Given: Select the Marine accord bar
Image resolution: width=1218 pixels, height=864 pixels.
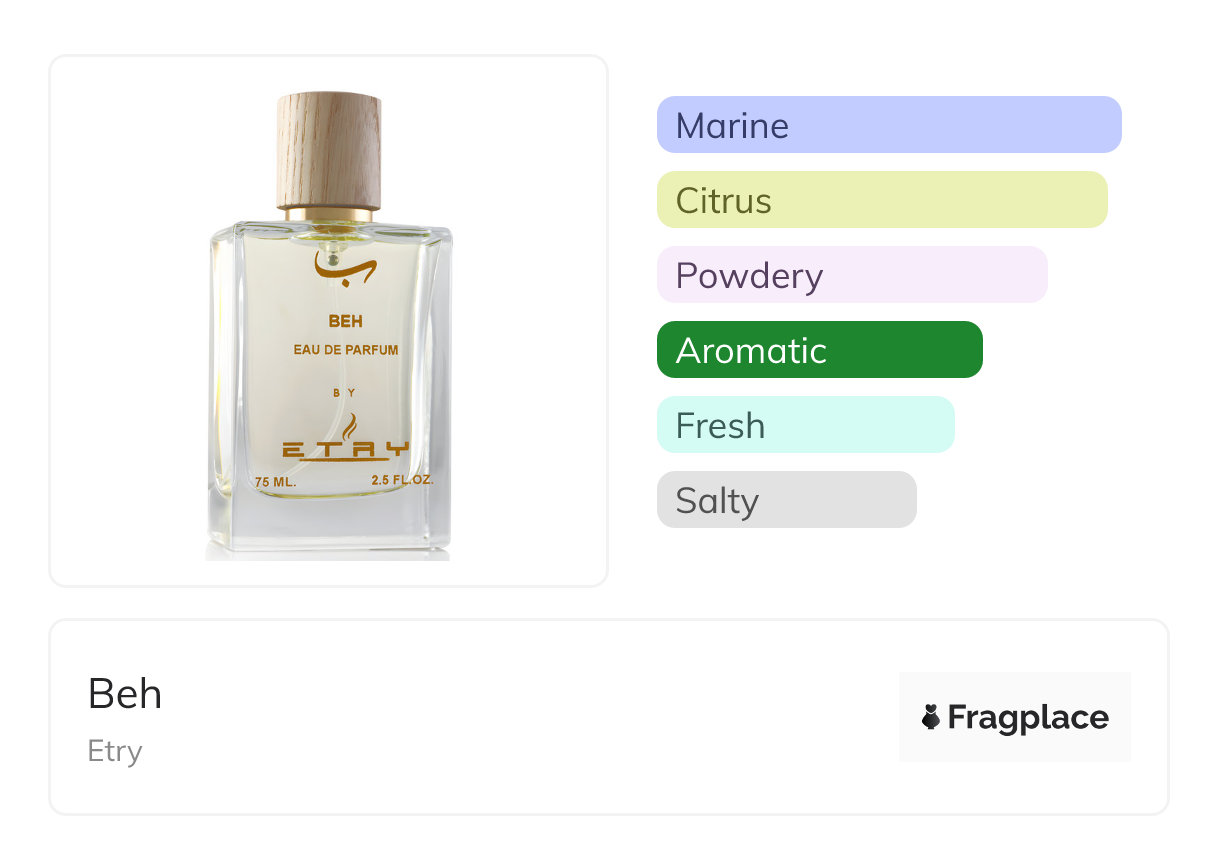Looking at the screenshot, I should click(x=888, y=125).
